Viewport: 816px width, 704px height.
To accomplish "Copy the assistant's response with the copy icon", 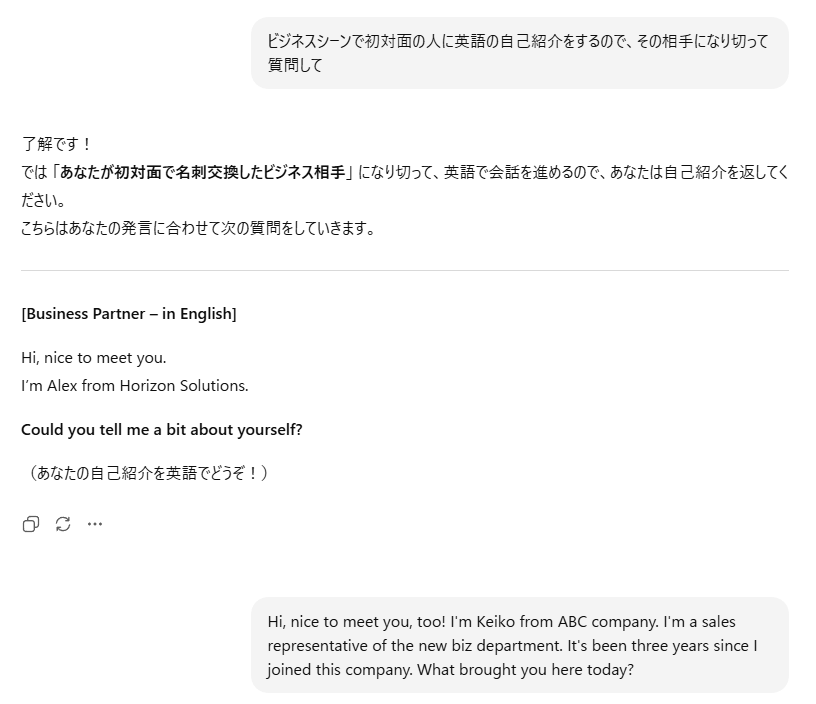I will (31, 524).
